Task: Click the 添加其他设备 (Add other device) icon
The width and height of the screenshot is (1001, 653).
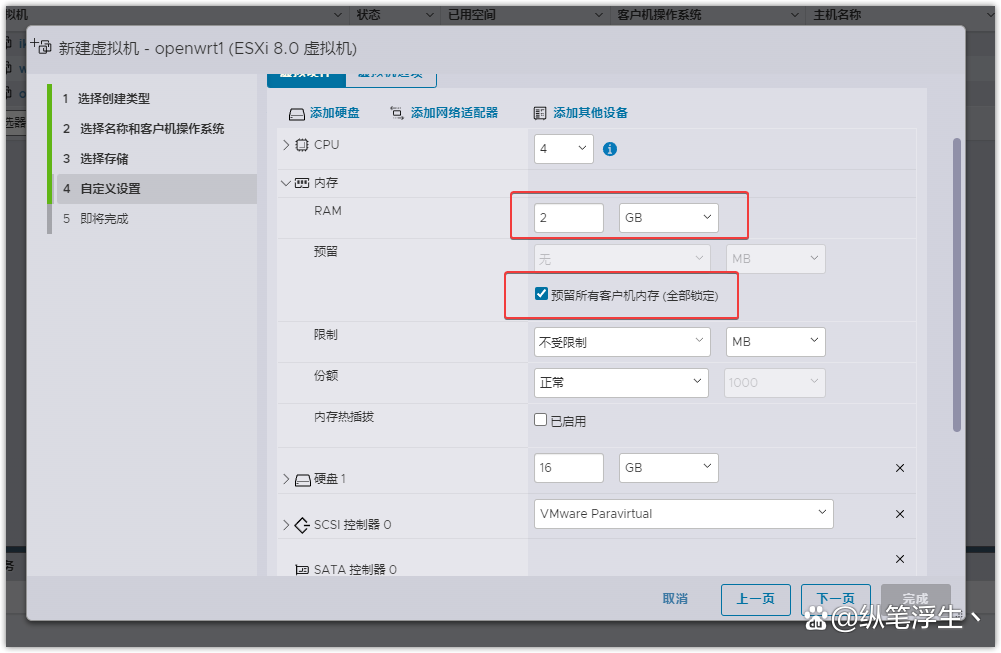Action: (x=542, y=112)
